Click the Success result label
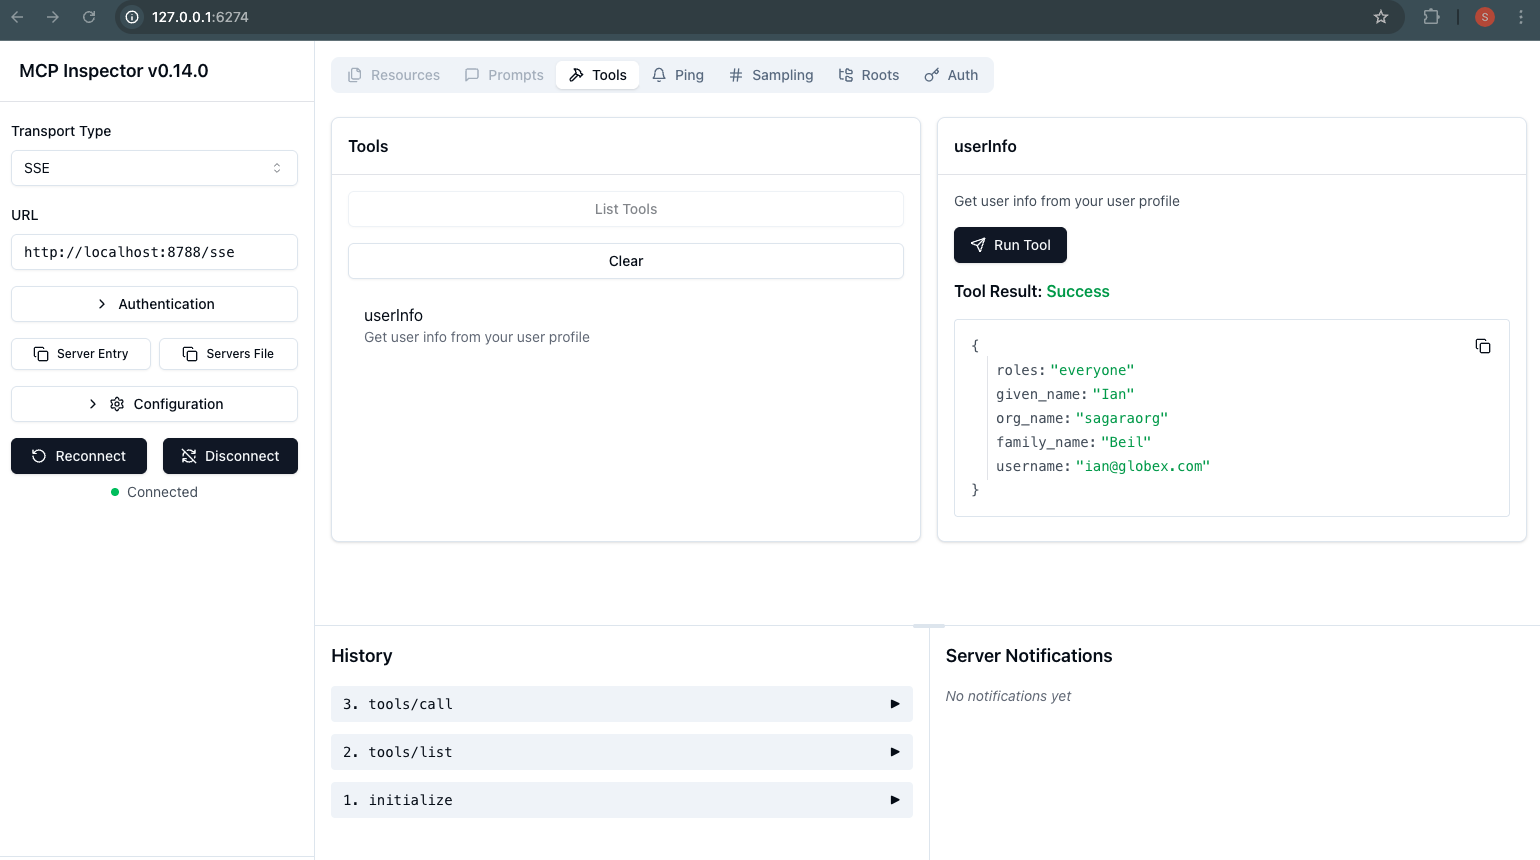This screenshot has height=860, width=1540. click(x=1078, y=291)
